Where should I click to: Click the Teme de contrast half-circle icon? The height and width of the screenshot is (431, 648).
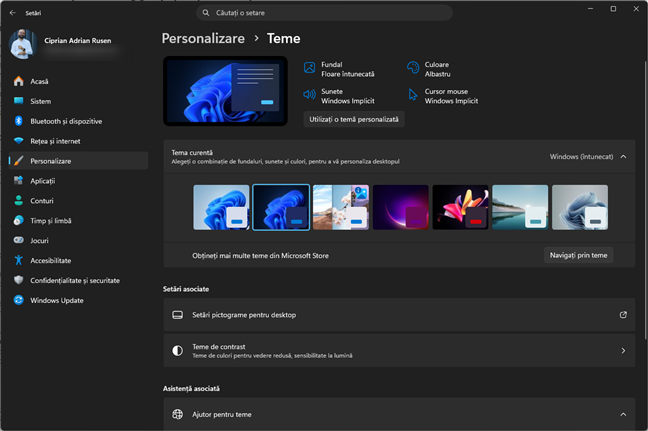click(178, 351)
